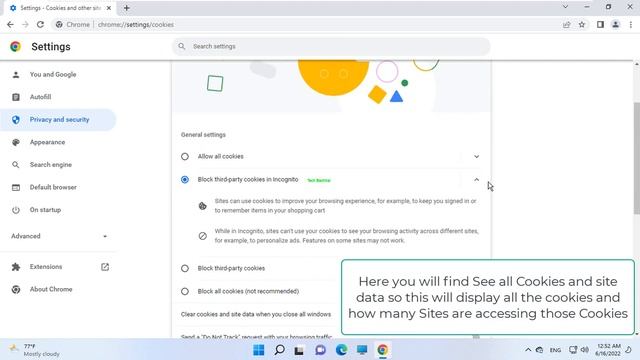
Task: Expand the Advanced section
Action: [58, 236]
